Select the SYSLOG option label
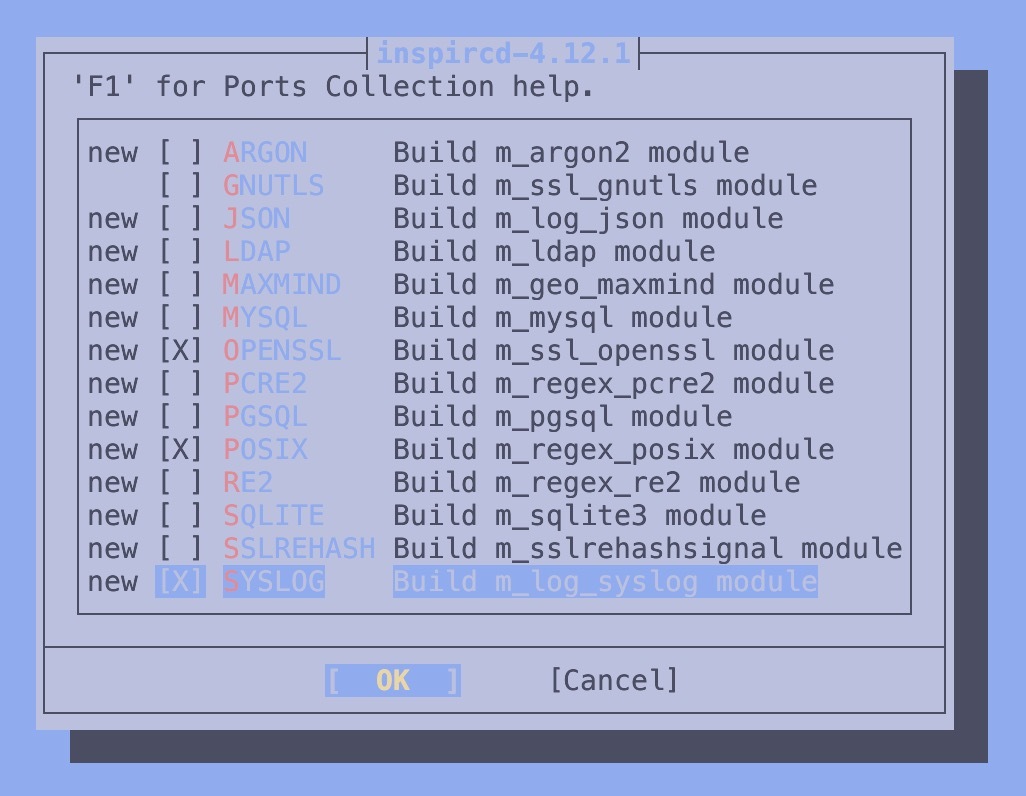 click(274, 581)
